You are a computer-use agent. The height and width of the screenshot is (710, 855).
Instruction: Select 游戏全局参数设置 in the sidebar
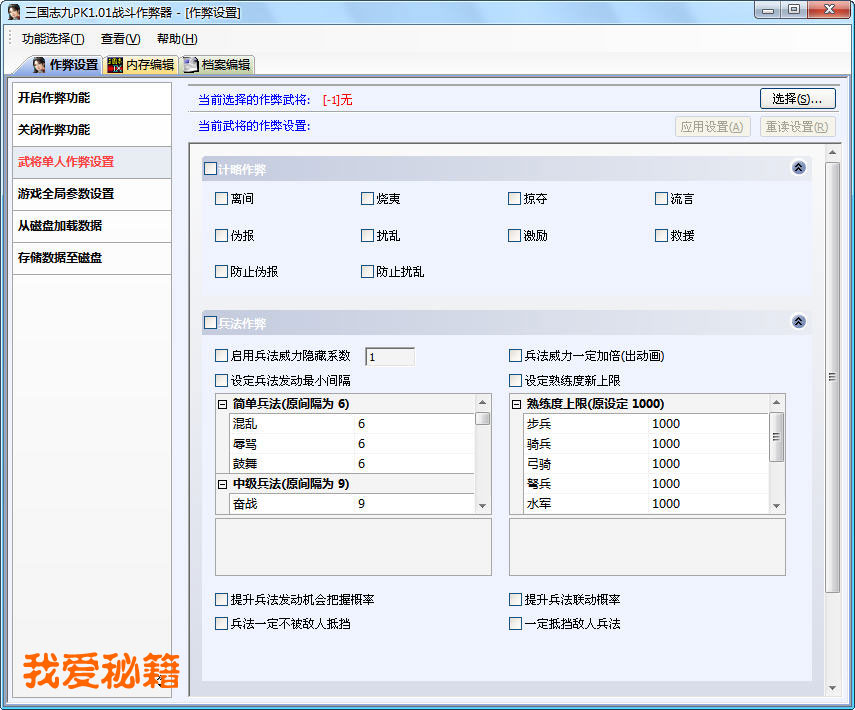coord(66,194)
